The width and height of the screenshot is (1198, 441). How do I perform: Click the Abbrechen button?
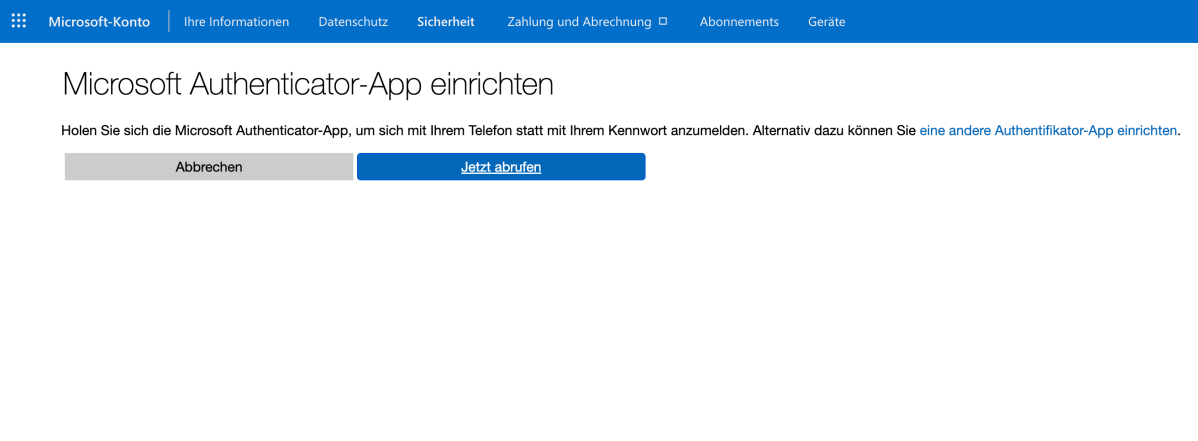209,167
